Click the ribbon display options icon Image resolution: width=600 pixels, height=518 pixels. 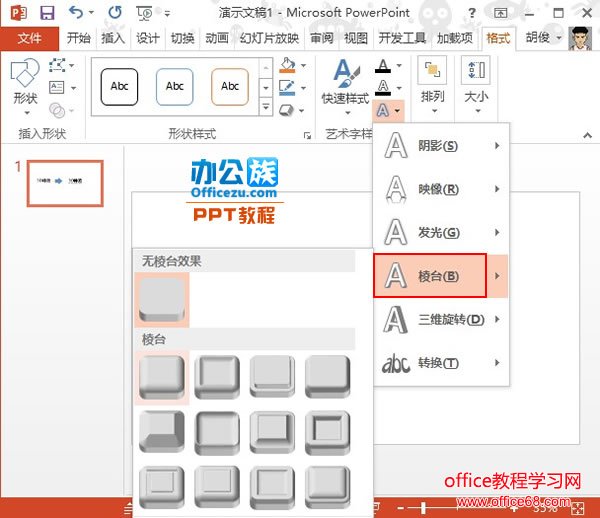click(x=500, y=13)
